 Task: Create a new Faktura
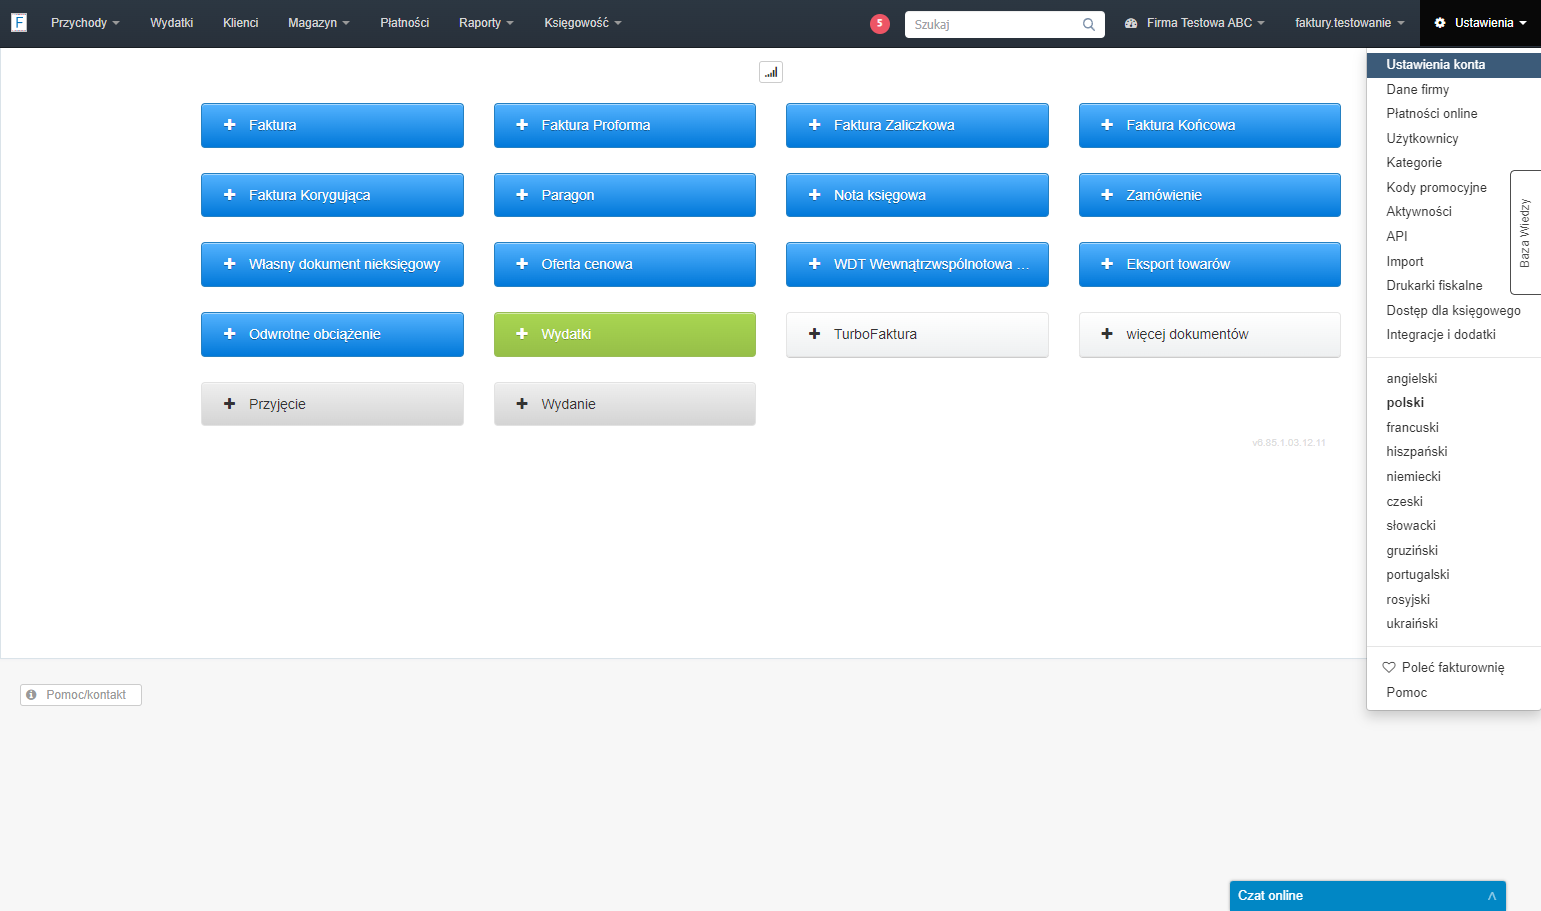[332, 125]
